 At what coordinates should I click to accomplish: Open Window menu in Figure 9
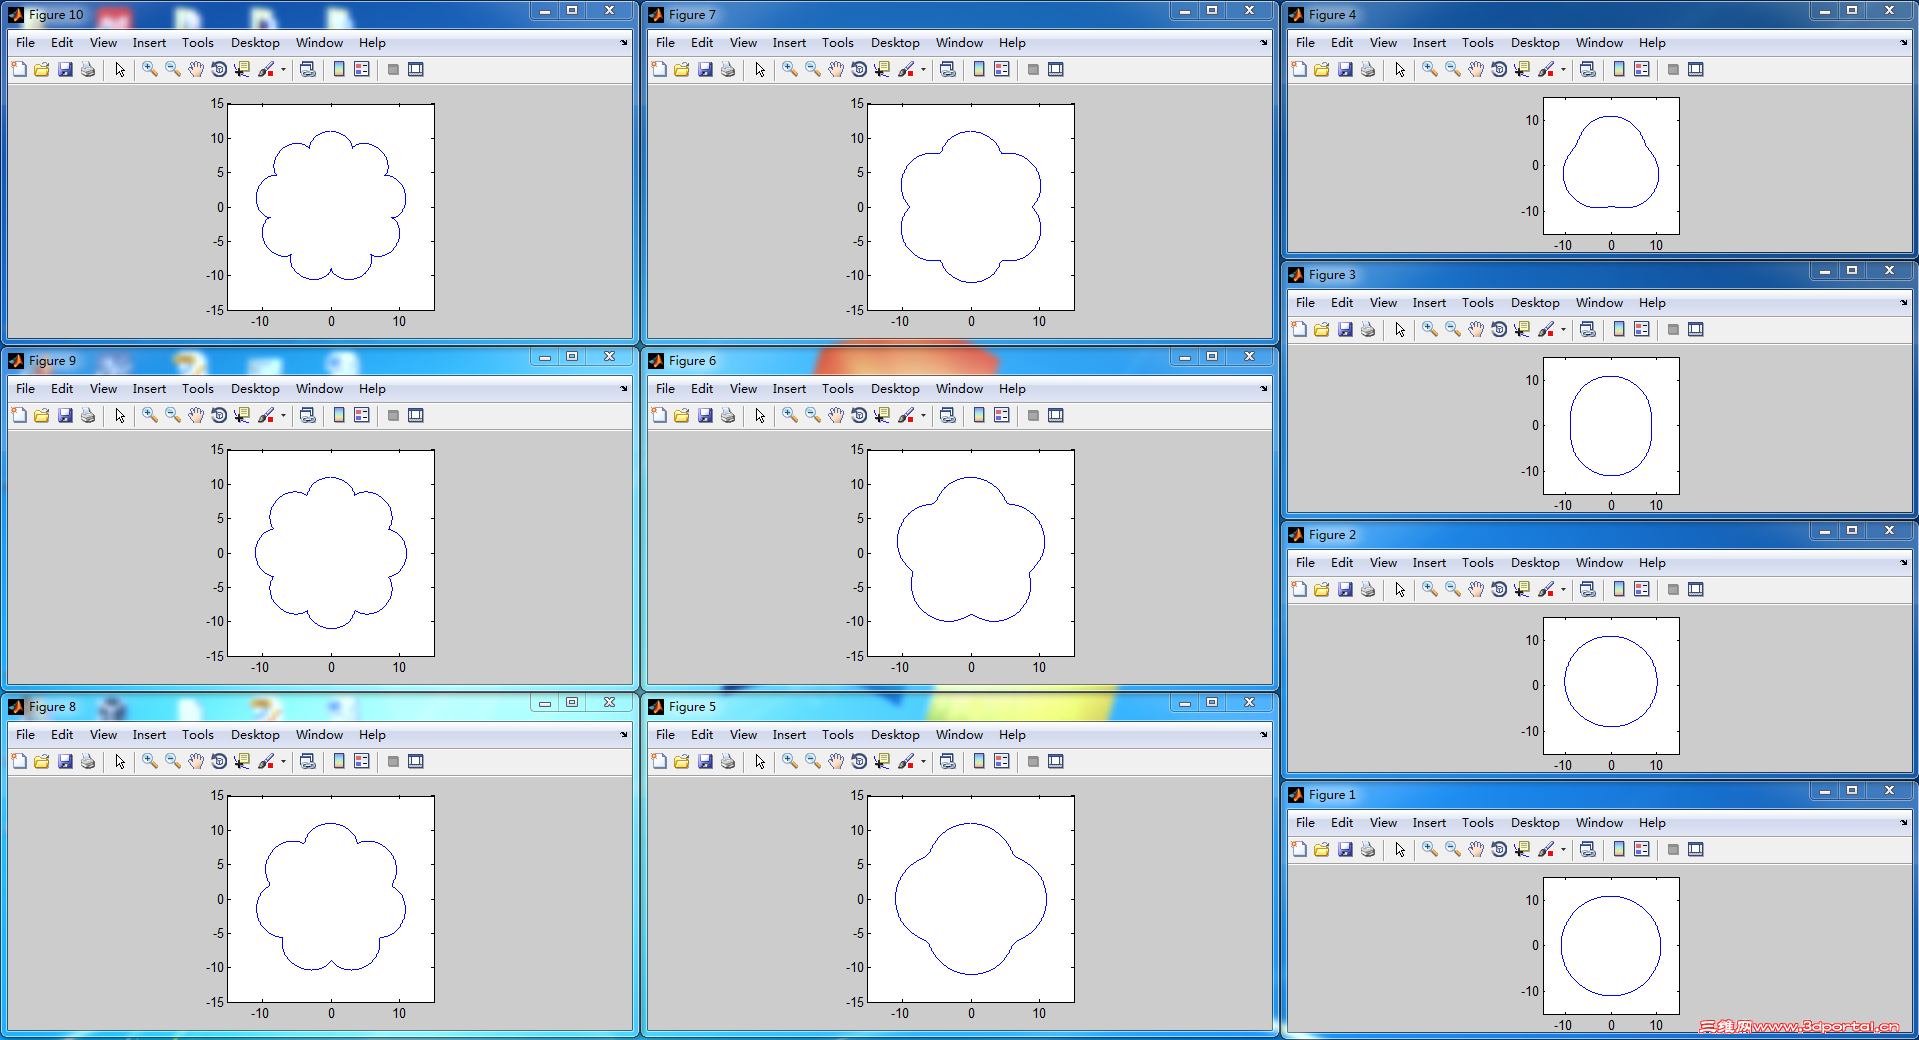coord(319,388)
